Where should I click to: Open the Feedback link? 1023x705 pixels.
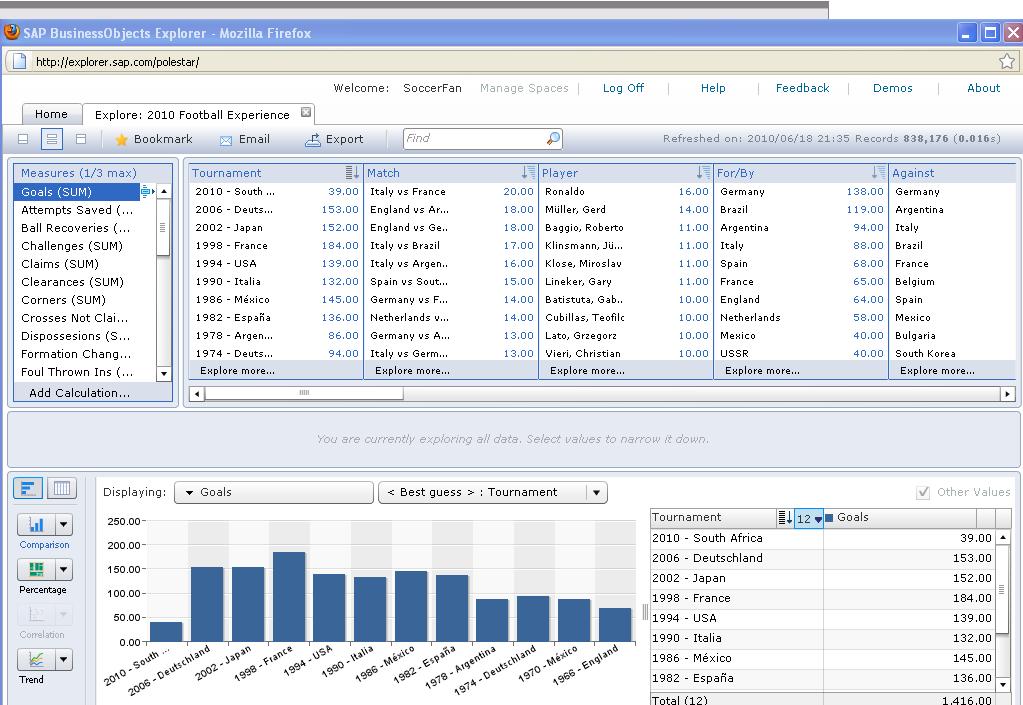(x=802, y=88)
